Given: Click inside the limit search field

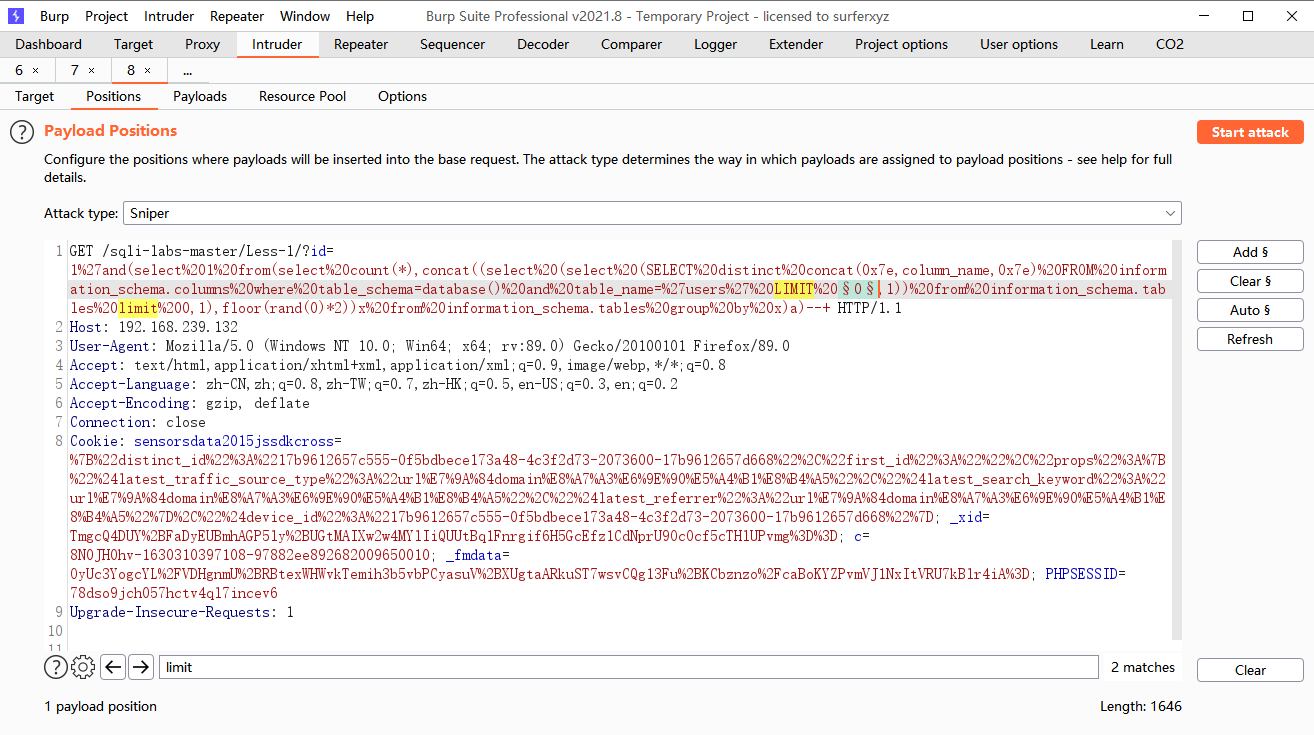Looking at the screenshot, I should 628,667.
